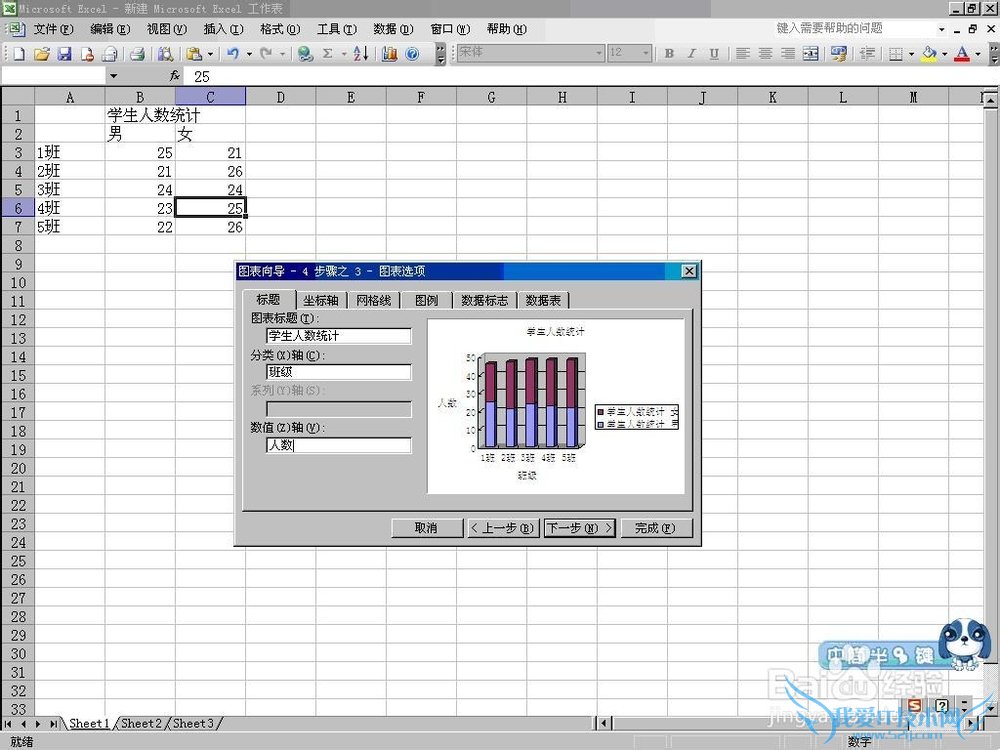Switch to the 坐标轴 tab
This screenshot has height=750, width=1000.
[x=321, y=300]
